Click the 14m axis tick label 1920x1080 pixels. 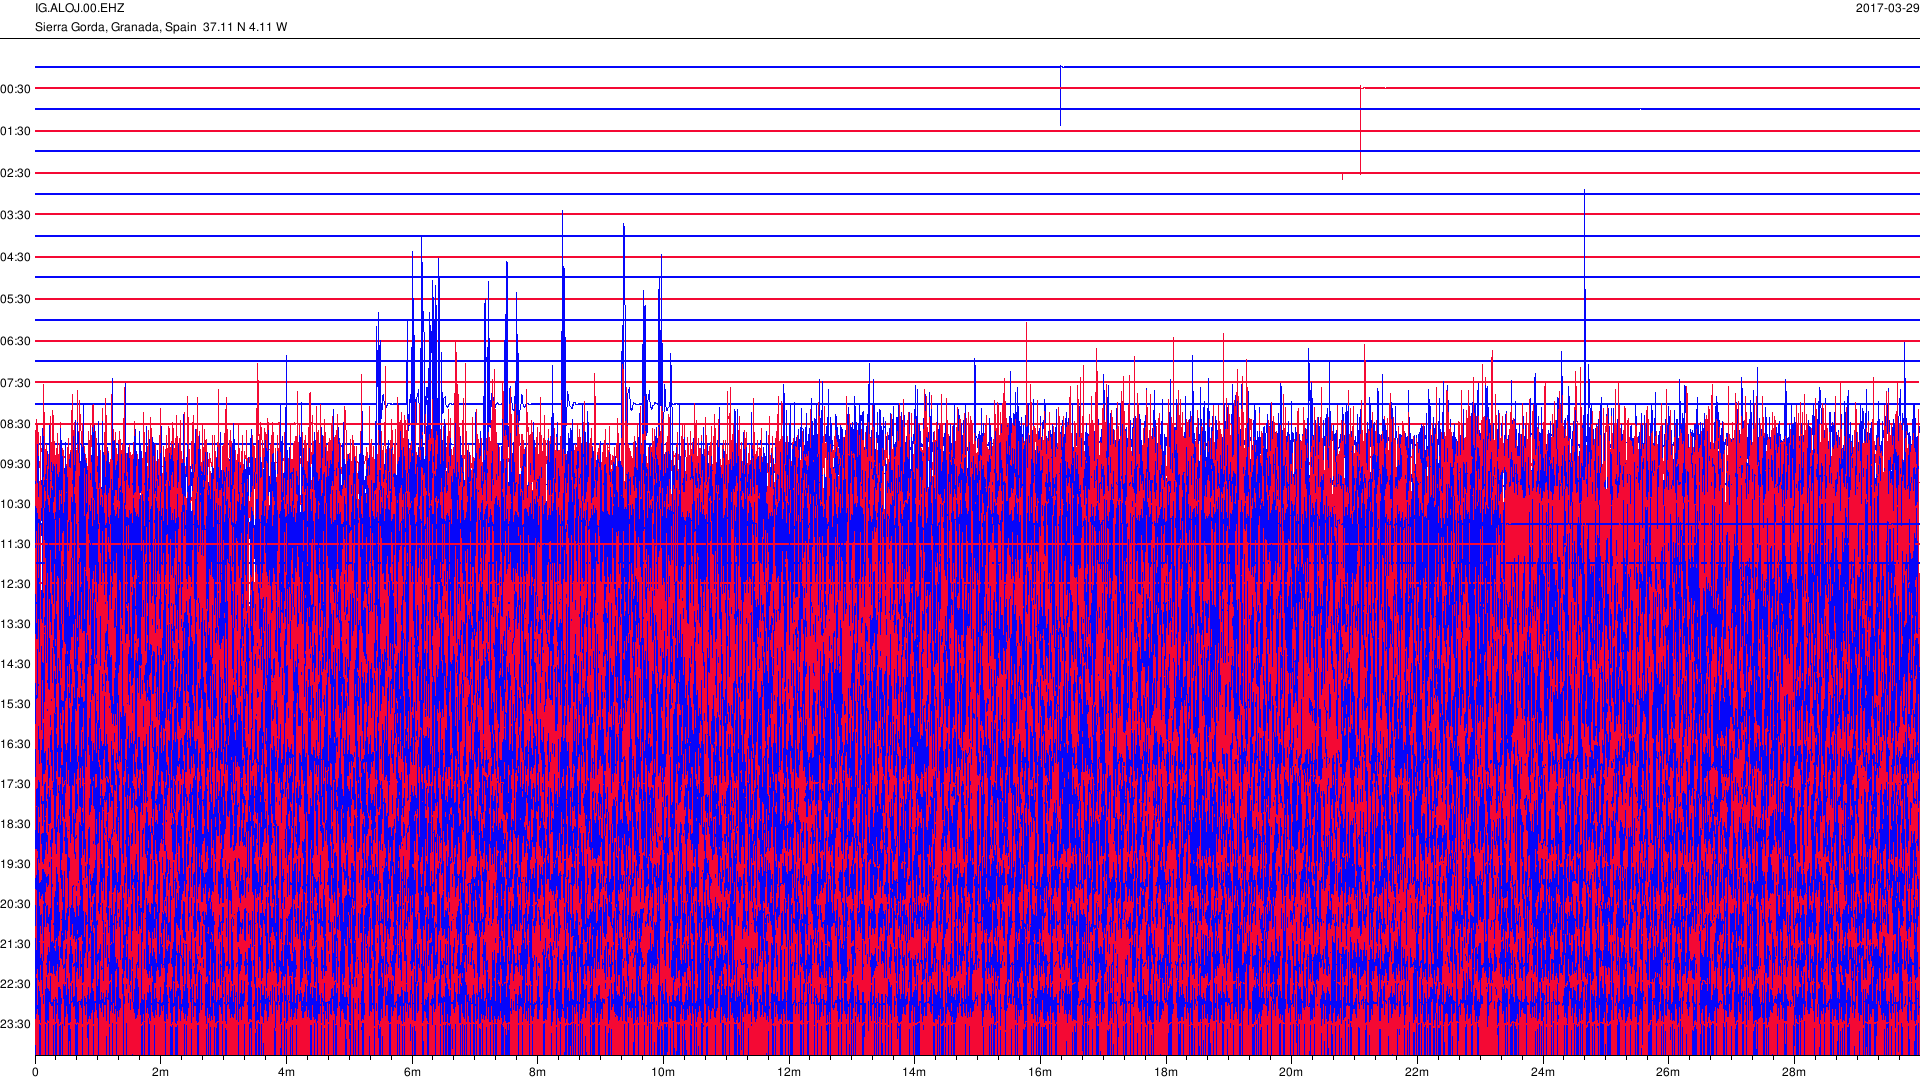914,1072
